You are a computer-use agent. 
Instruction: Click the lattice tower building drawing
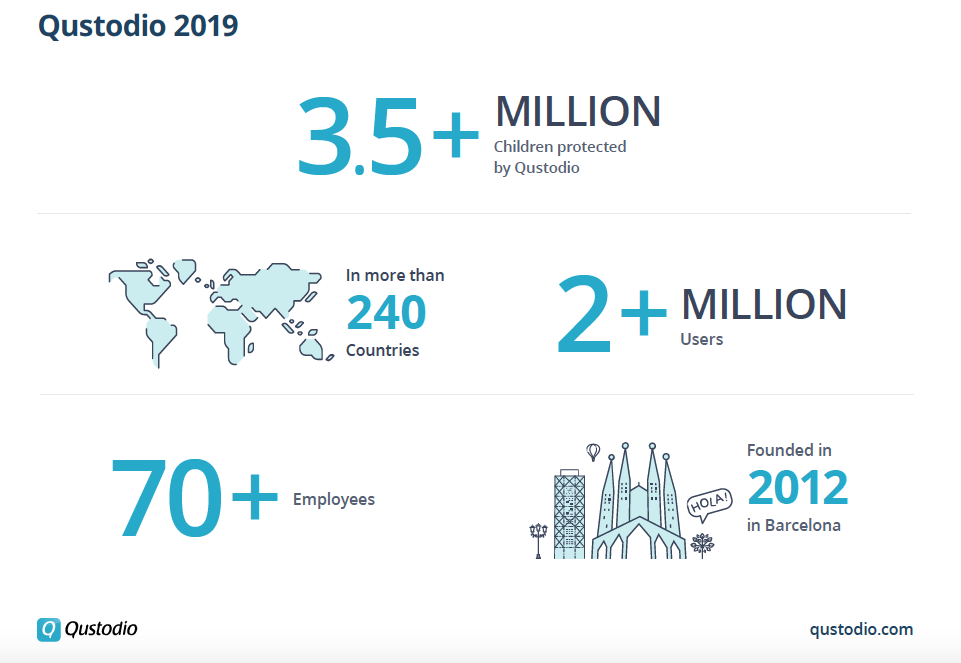point(569,514)
